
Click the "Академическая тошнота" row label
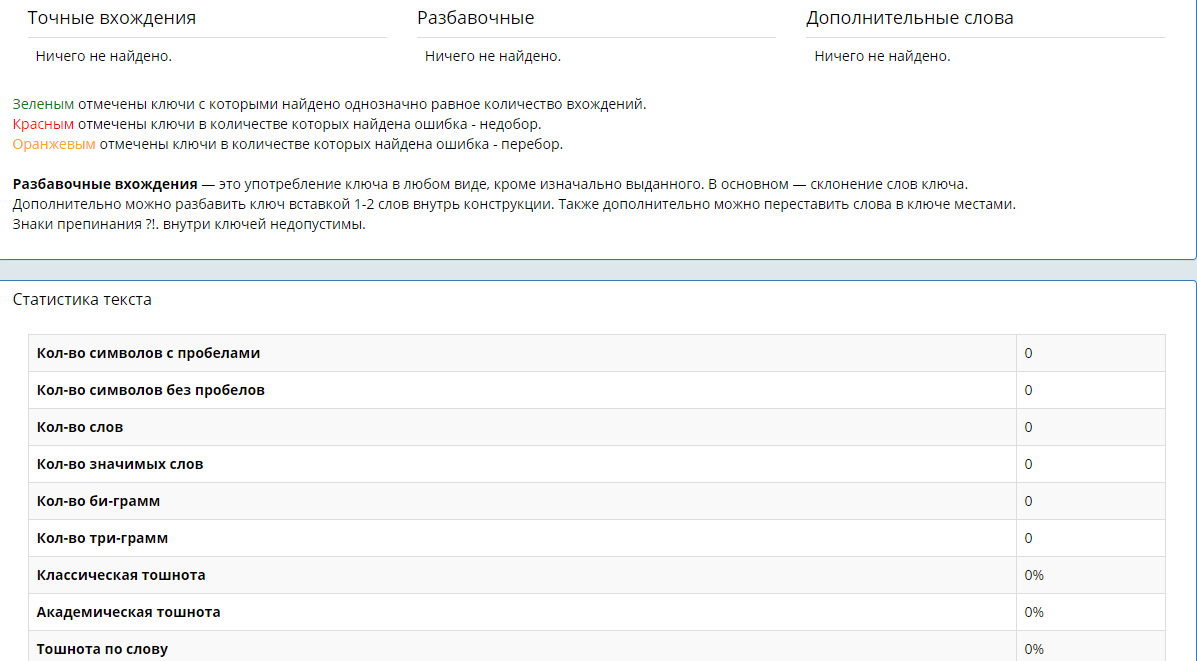pyautogui.click(x=128, y=612)
